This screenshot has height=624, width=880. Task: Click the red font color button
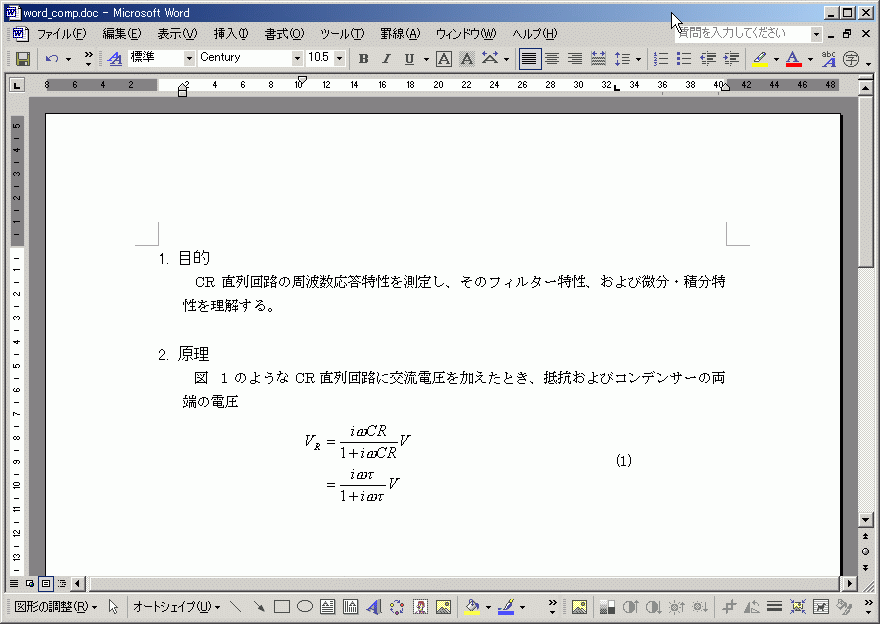pyautogui.click(x=793, y=59)
